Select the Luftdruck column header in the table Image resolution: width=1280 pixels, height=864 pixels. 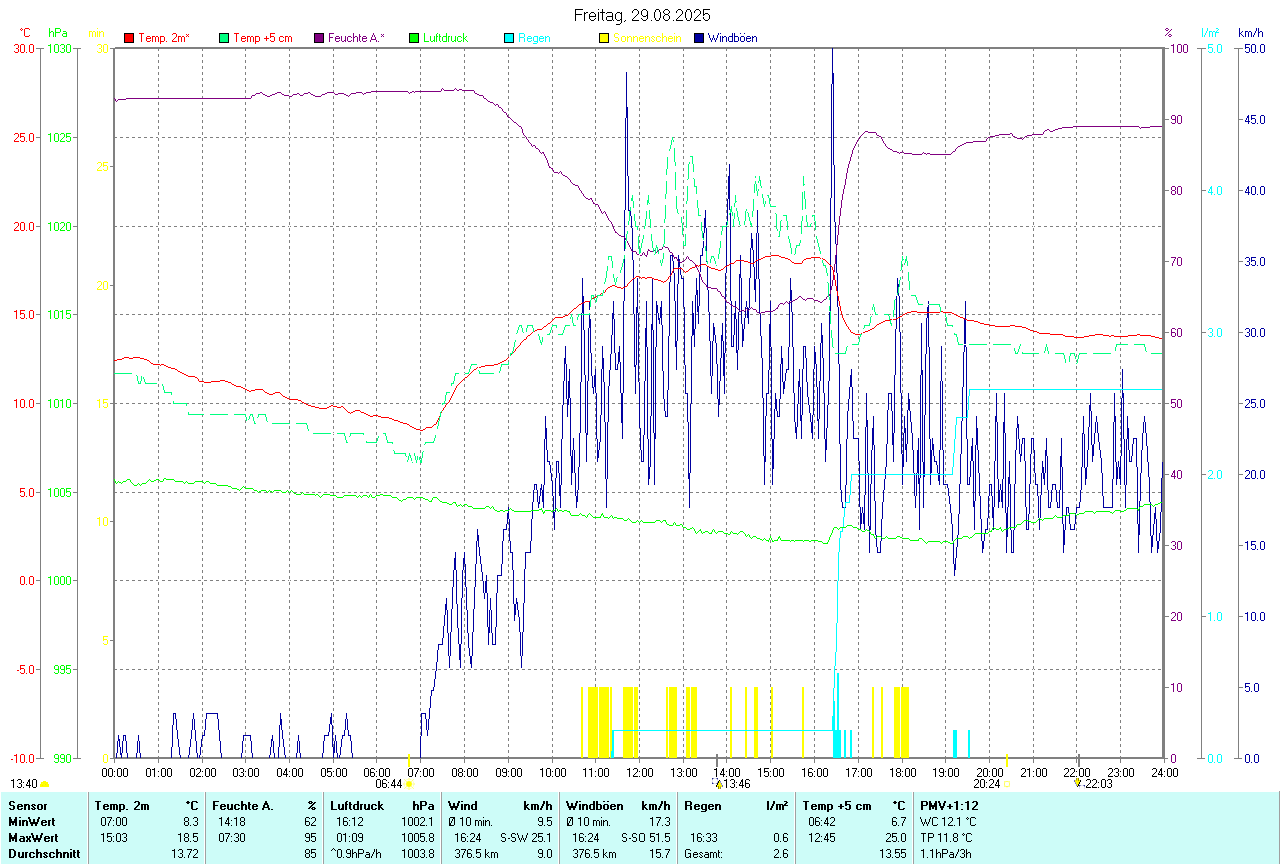(357, 805)
